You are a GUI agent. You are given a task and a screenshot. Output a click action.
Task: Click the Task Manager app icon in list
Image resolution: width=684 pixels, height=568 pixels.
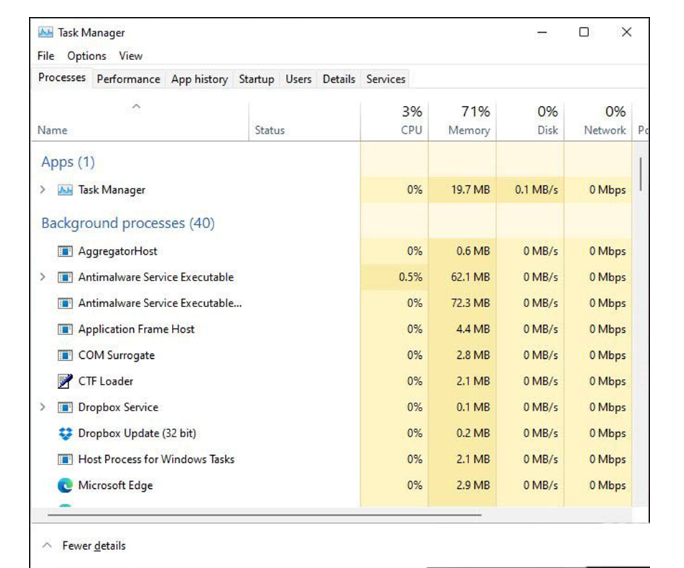pos(65,190)
